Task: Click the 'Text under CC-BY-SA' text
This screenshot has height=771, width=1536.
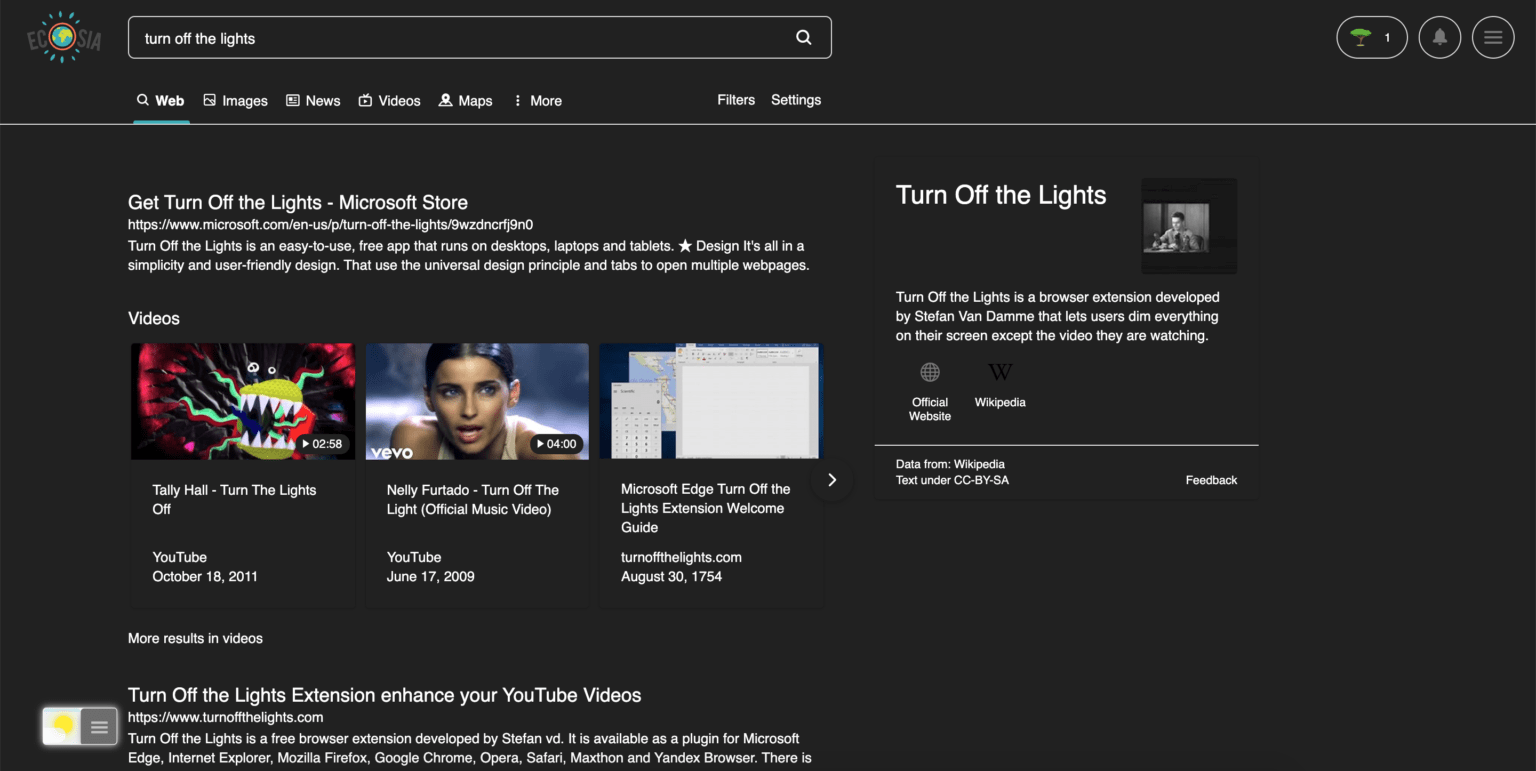Action: tap(952, 480)
